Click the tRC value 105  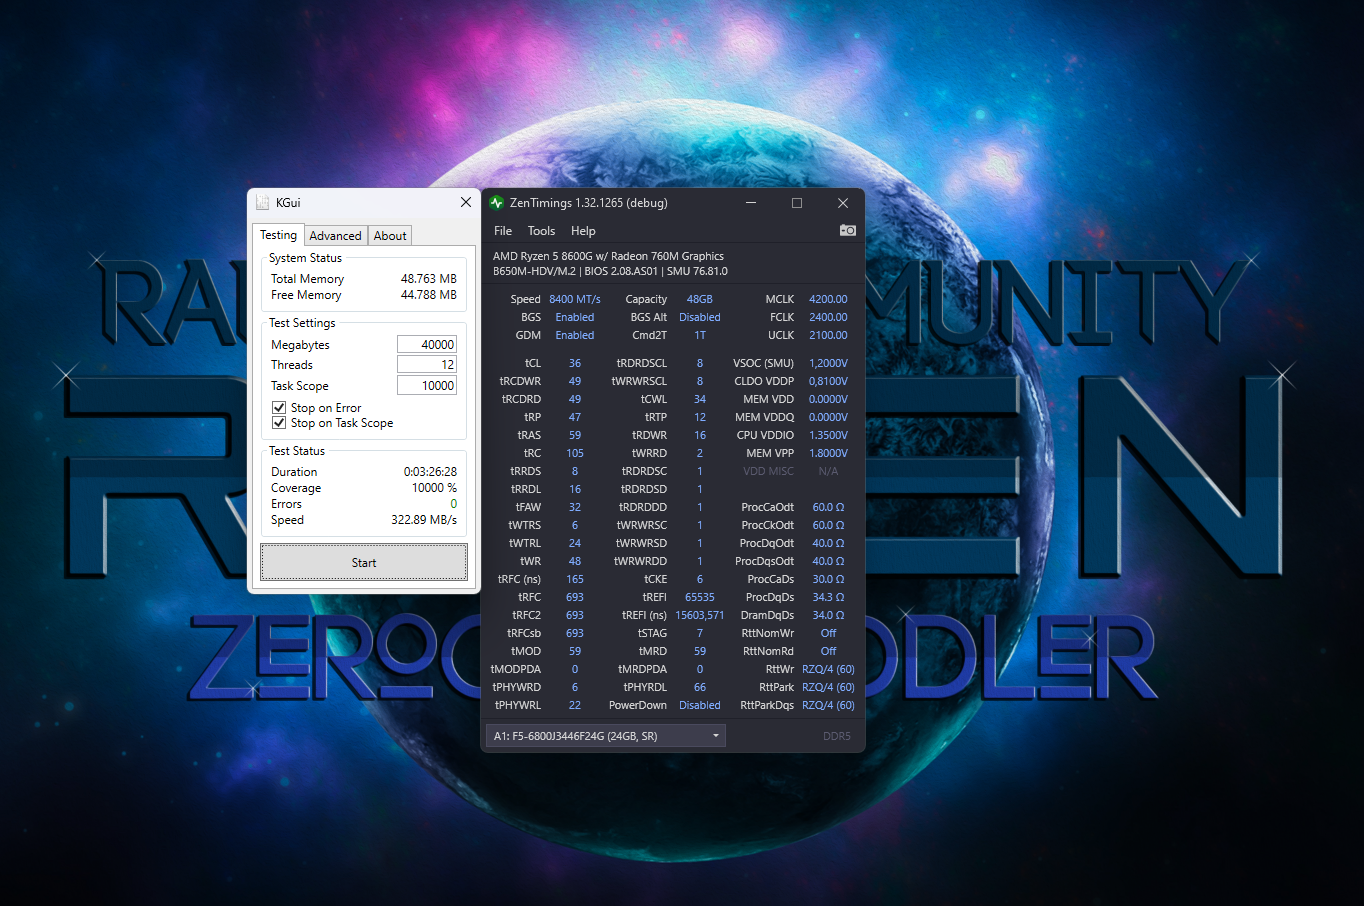[x=575, y=453]
